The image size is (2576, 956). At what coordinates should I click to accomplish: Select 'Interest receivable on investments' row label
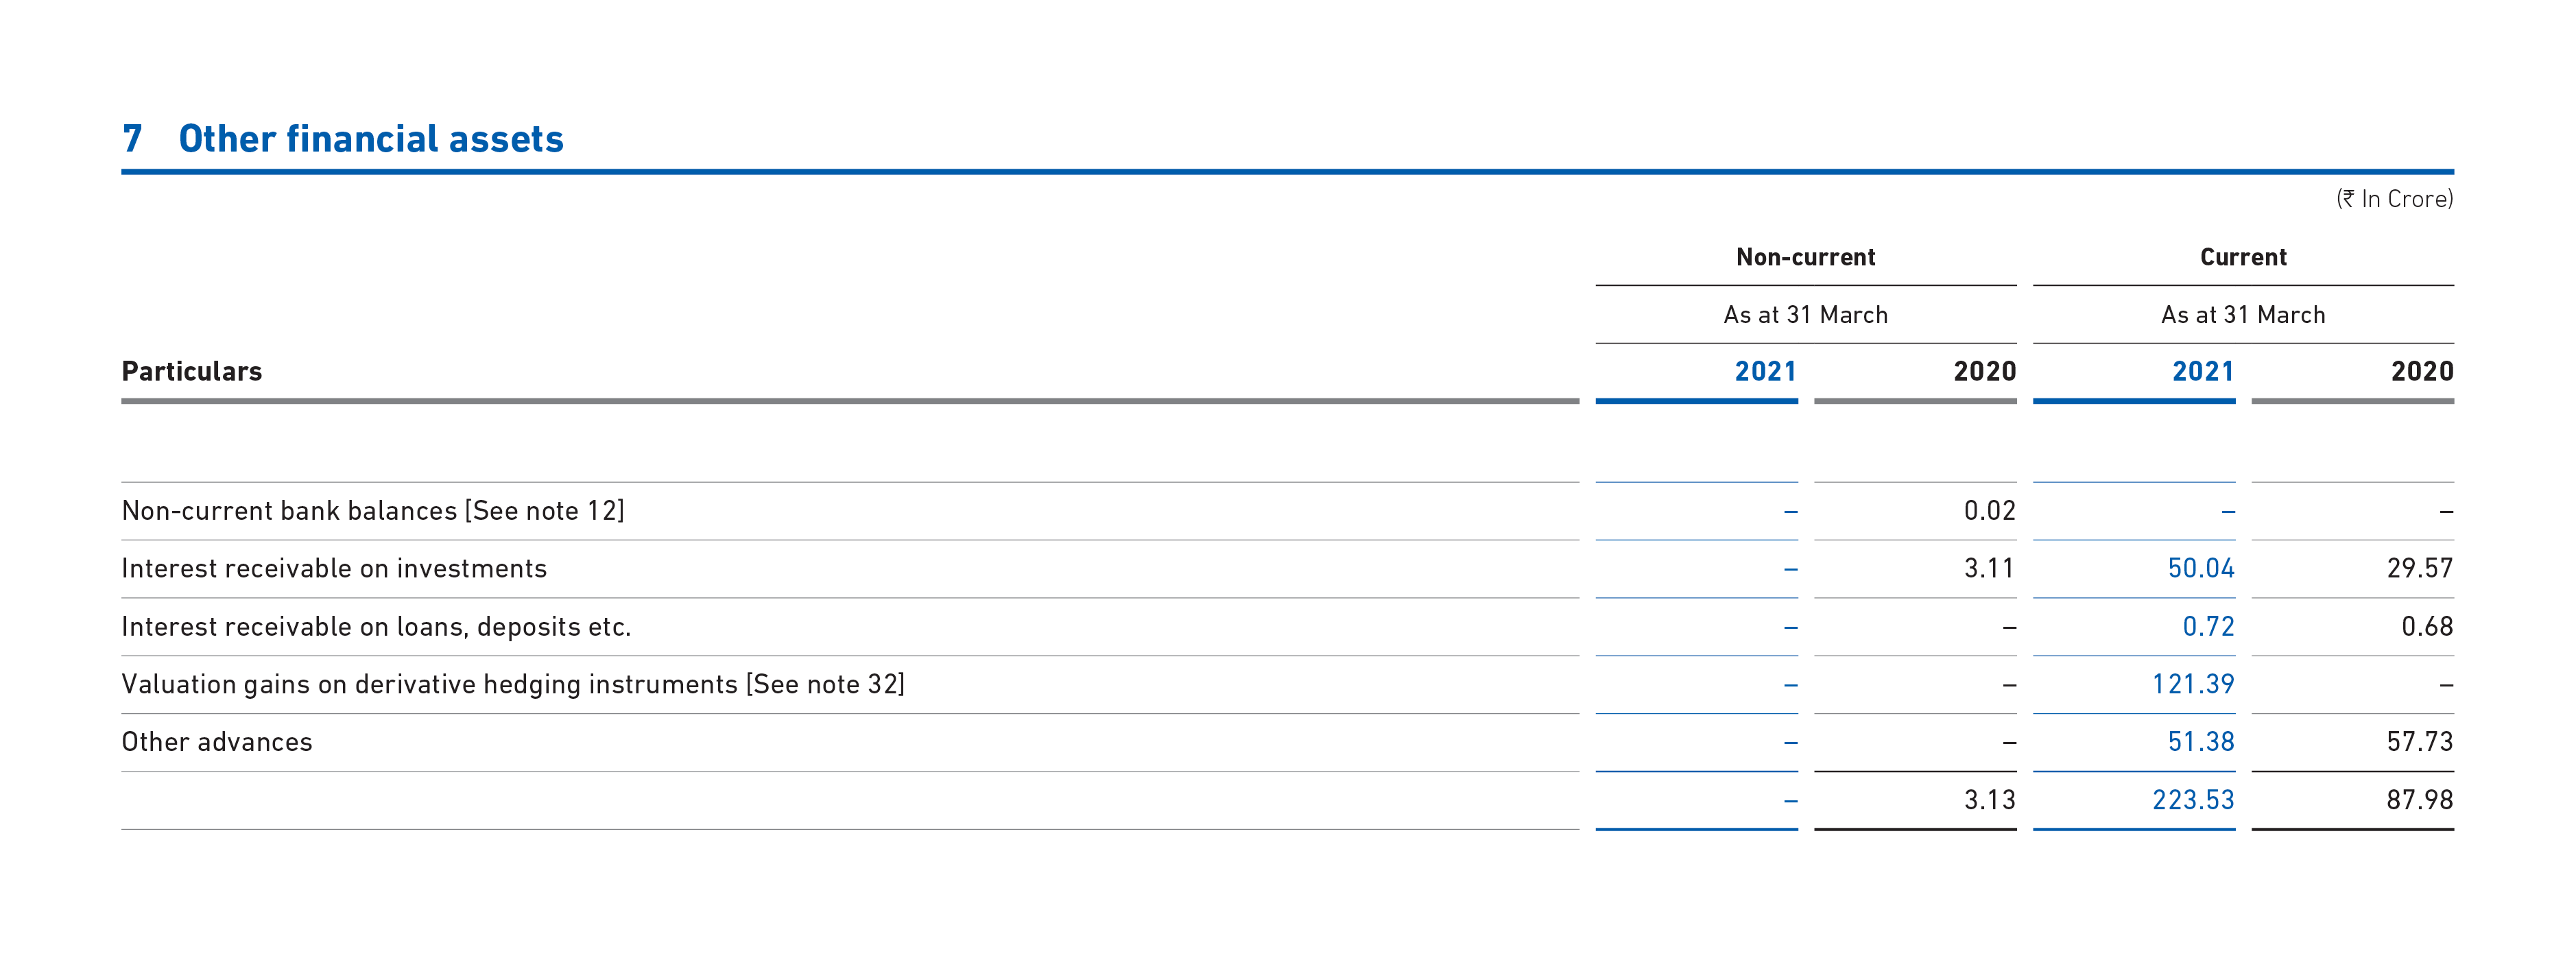[334, 569]
